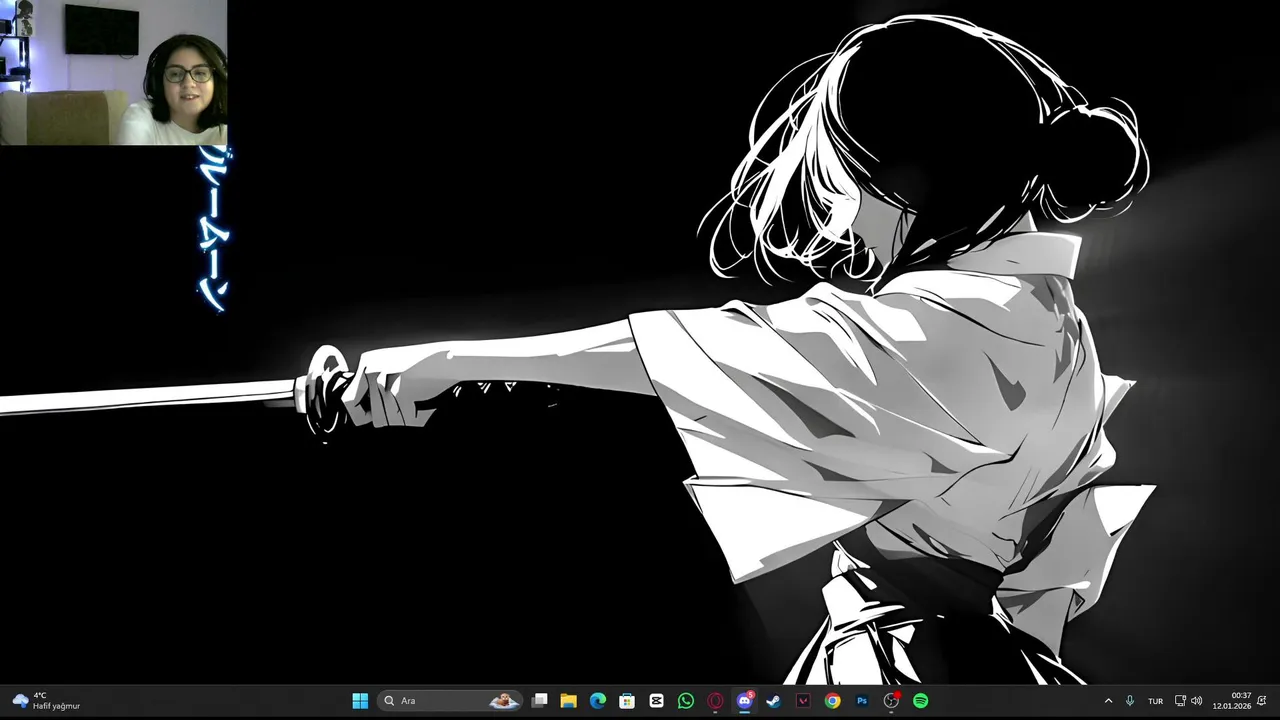Open the Microsoft Store icon
Image resolution: width=1280 pixels, height=720 pixels.
pyautogui.click(x=627, y=701)
